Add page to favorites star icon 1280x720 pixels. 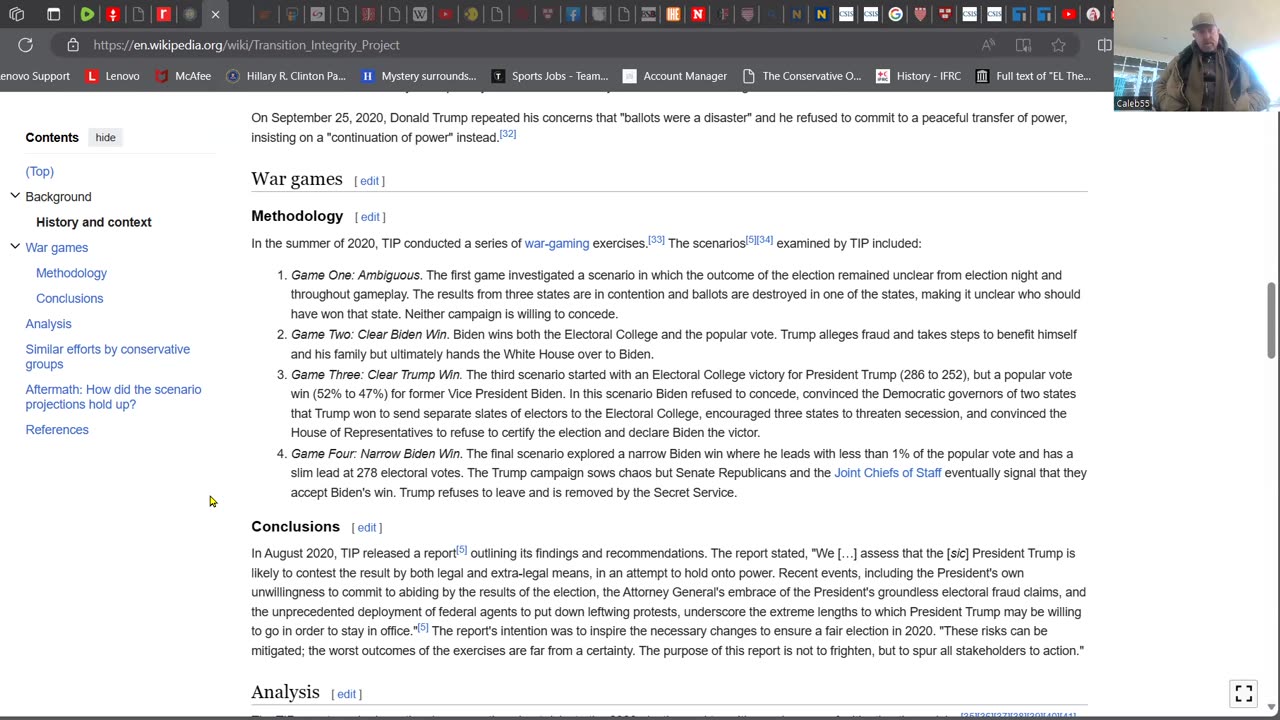tap(1058, 45)
